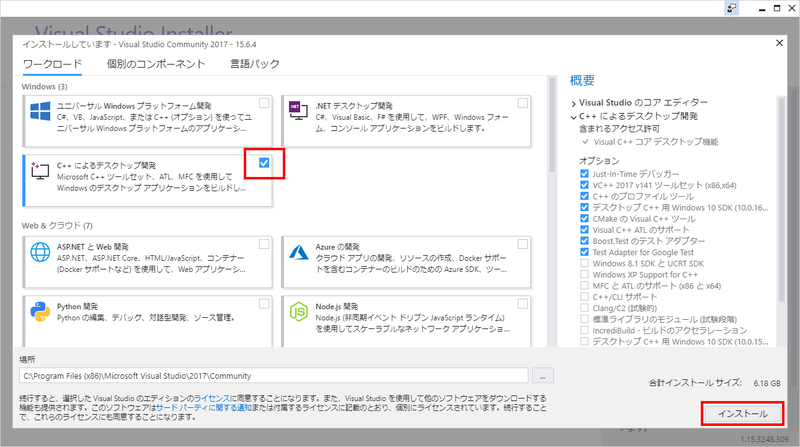
Task: Click the total install size 6.18 GB
Action: tap(767, 383)
